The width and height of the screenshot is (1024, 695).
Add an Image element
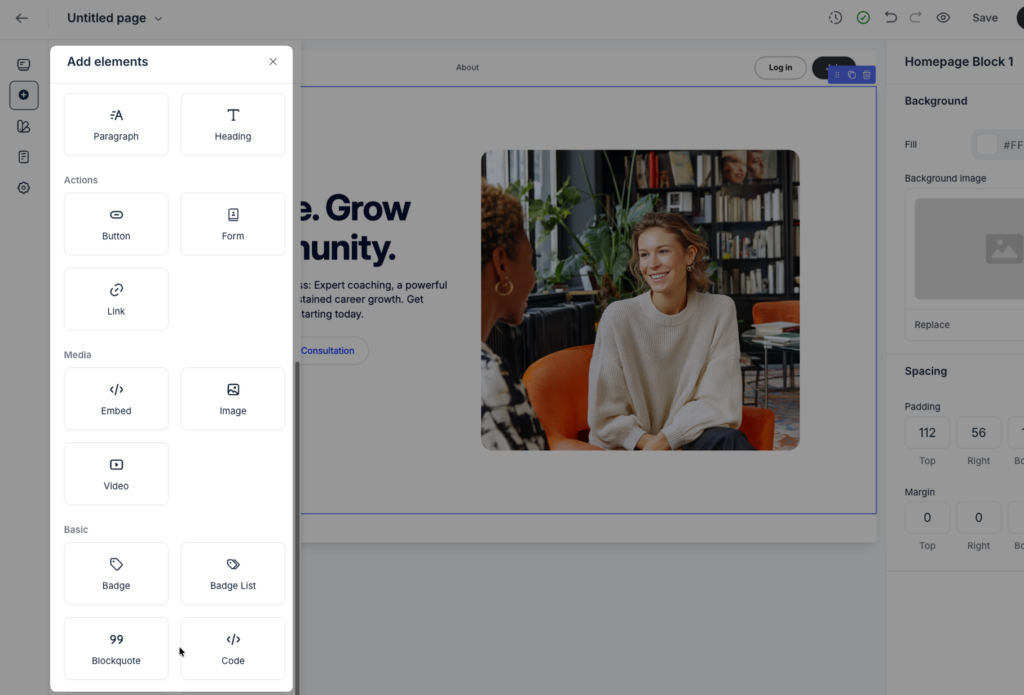233,399
